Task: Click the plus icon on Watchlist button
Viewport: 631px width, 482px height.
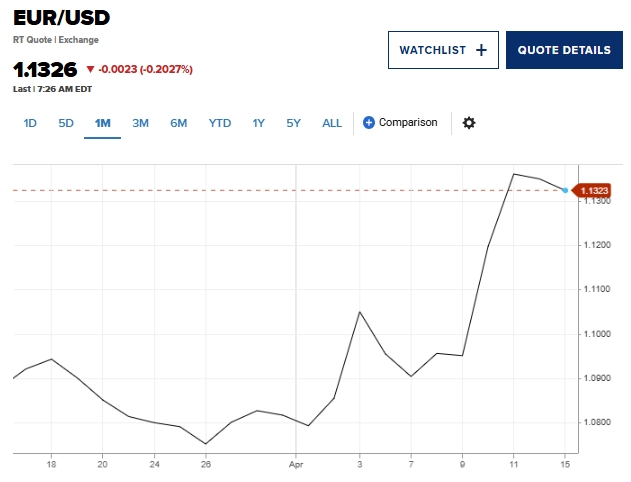Action: coord(481,50)
